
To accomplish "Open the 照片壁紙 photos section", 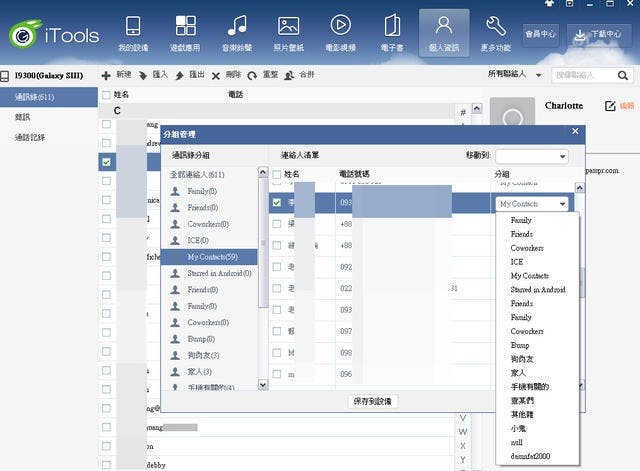I will pyautogui.click(x=288, y=32).
